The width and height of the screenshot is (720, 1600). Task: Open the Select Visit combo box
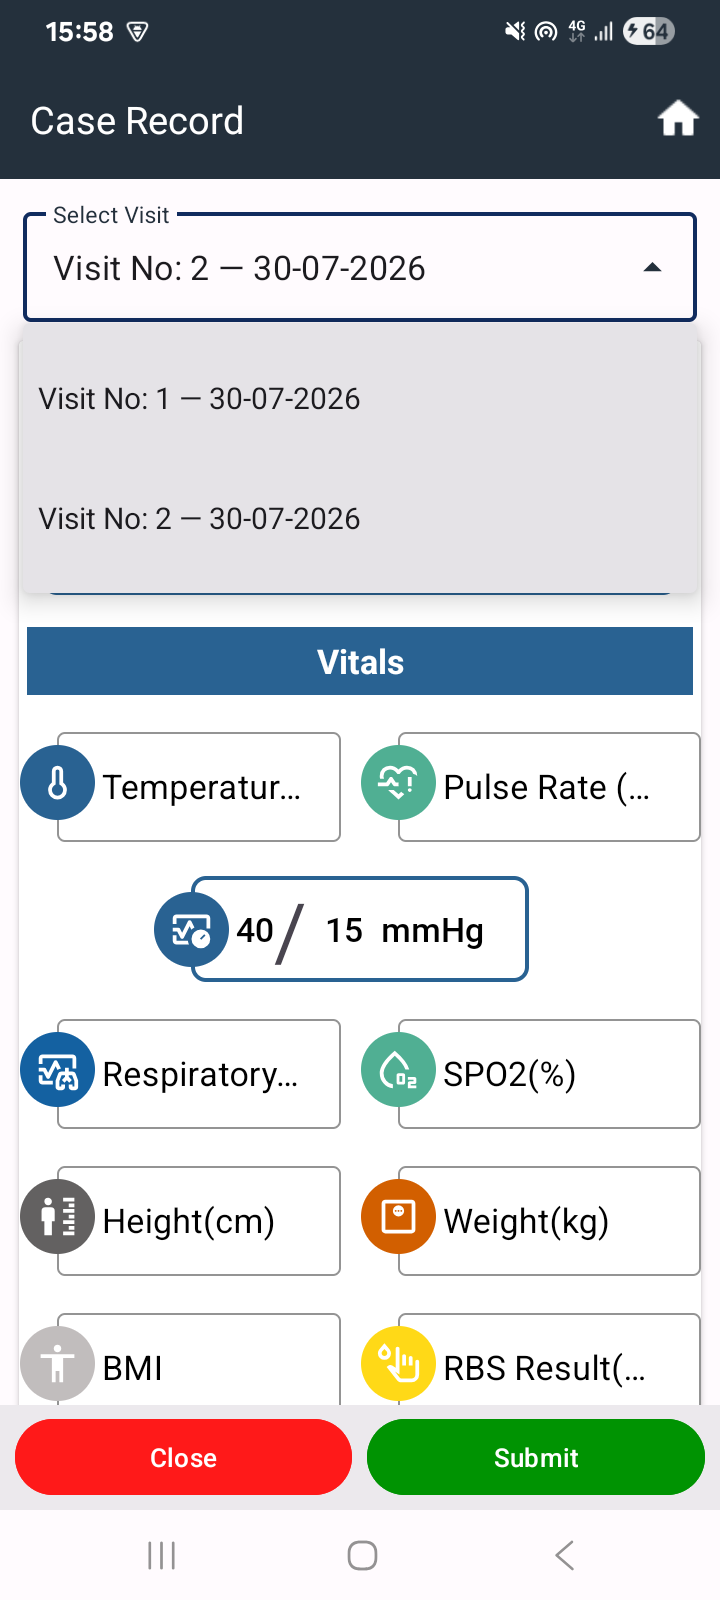(360, 267)
